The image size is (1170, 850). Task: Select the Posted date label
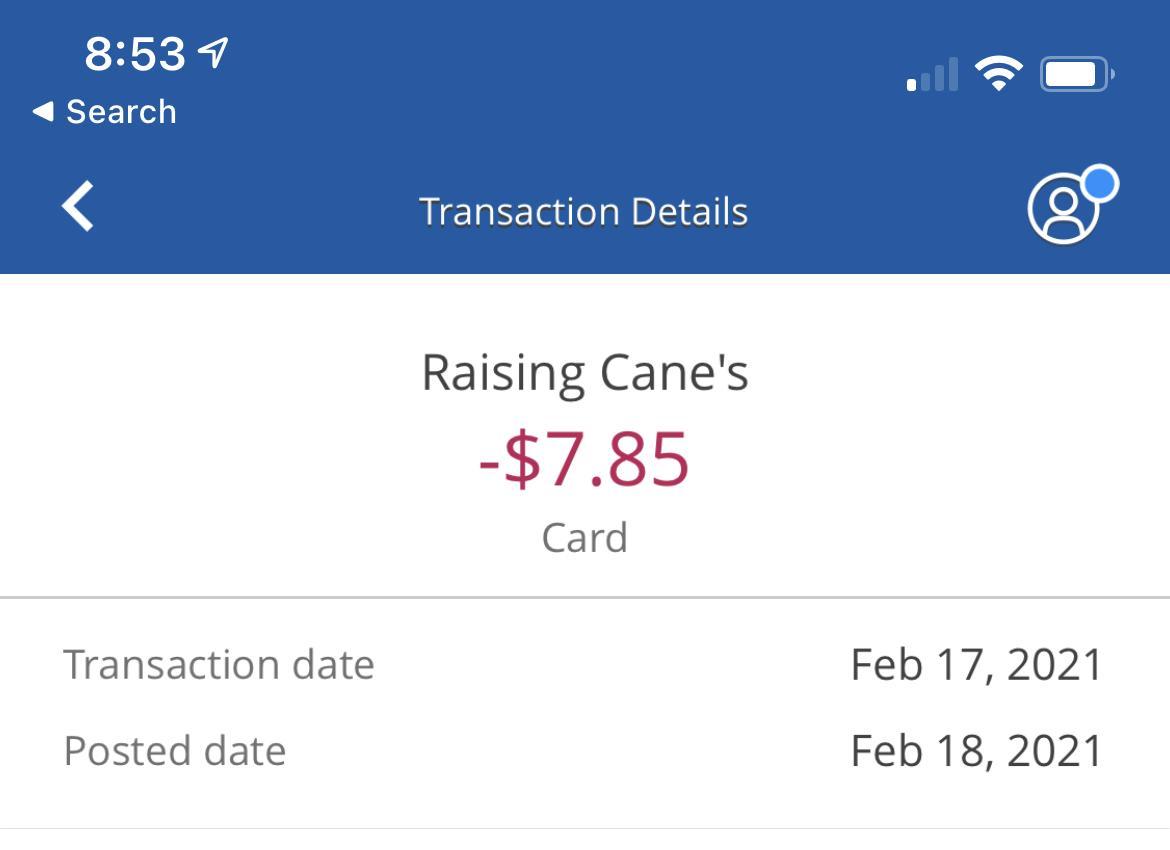175,751
